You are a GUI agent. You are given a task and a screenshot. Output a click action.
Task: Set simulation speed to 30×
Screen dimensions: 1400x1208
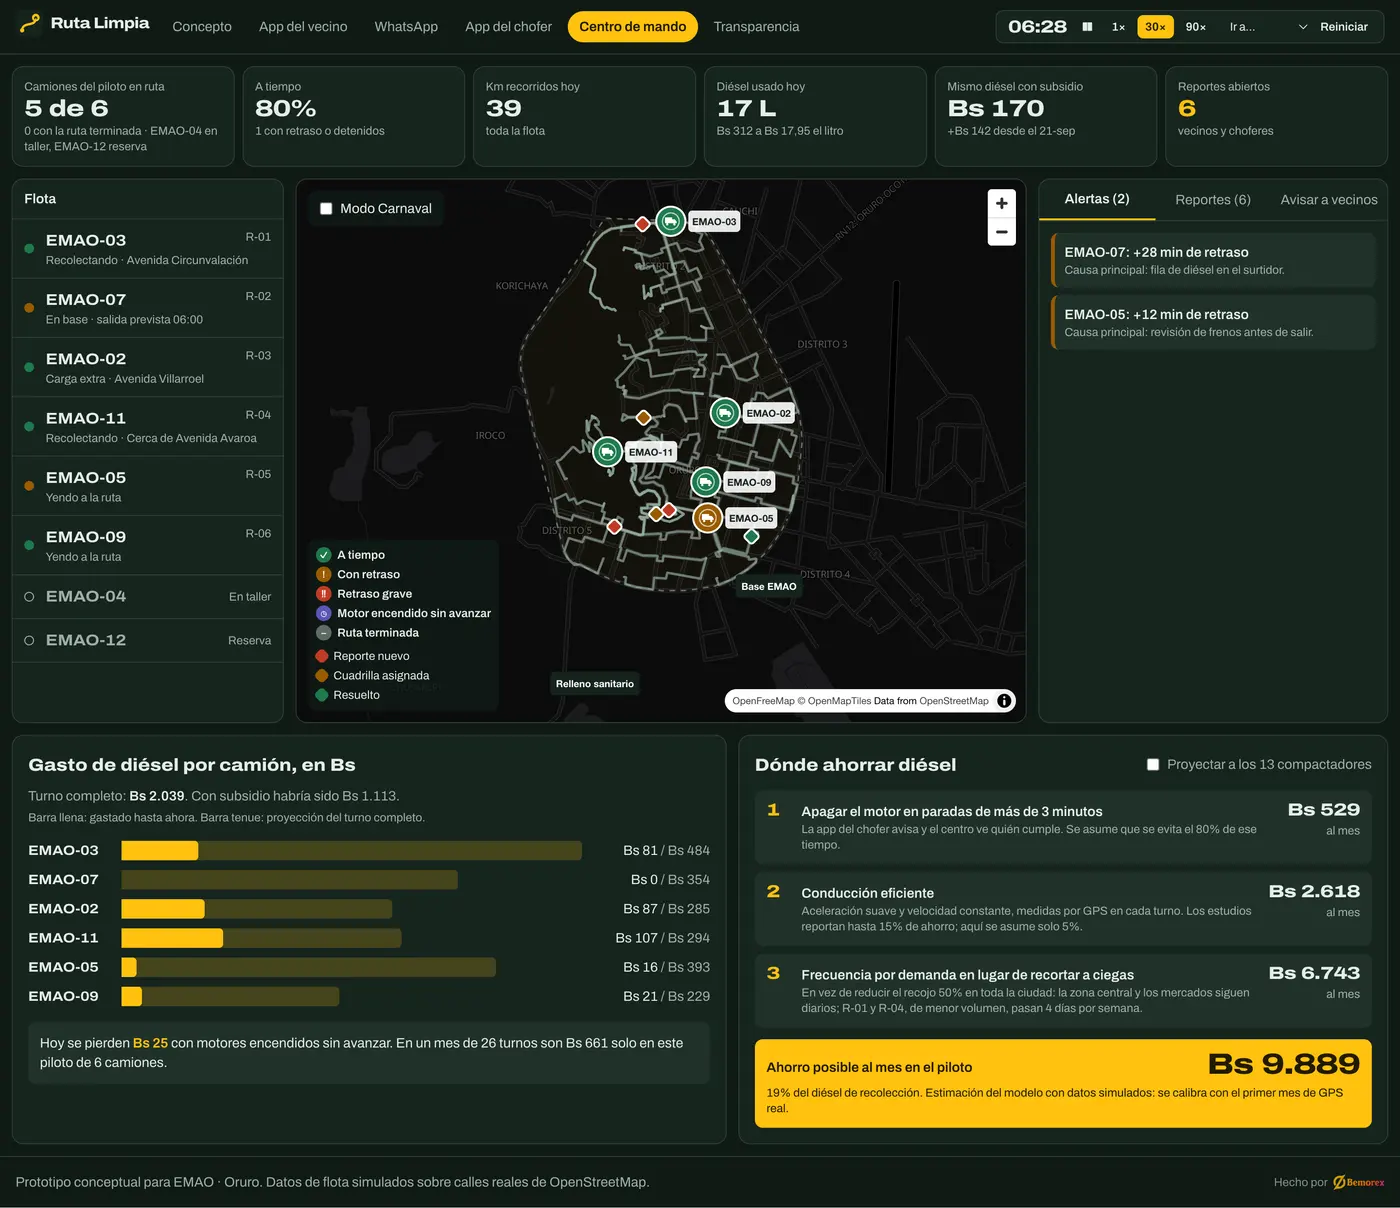[x=1155, y=27]
